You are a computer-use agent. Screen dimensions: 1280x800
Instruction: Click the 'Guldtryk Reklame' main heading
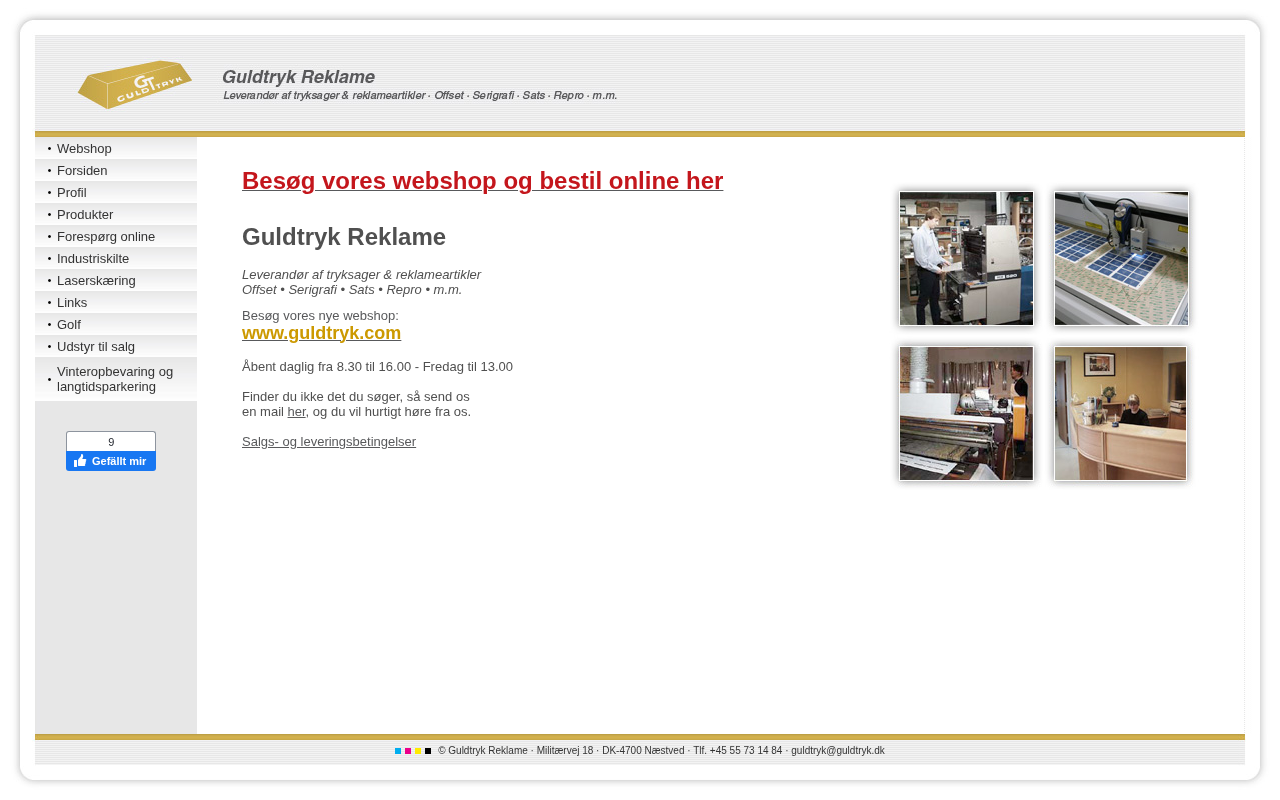click(x=344, y=237)
